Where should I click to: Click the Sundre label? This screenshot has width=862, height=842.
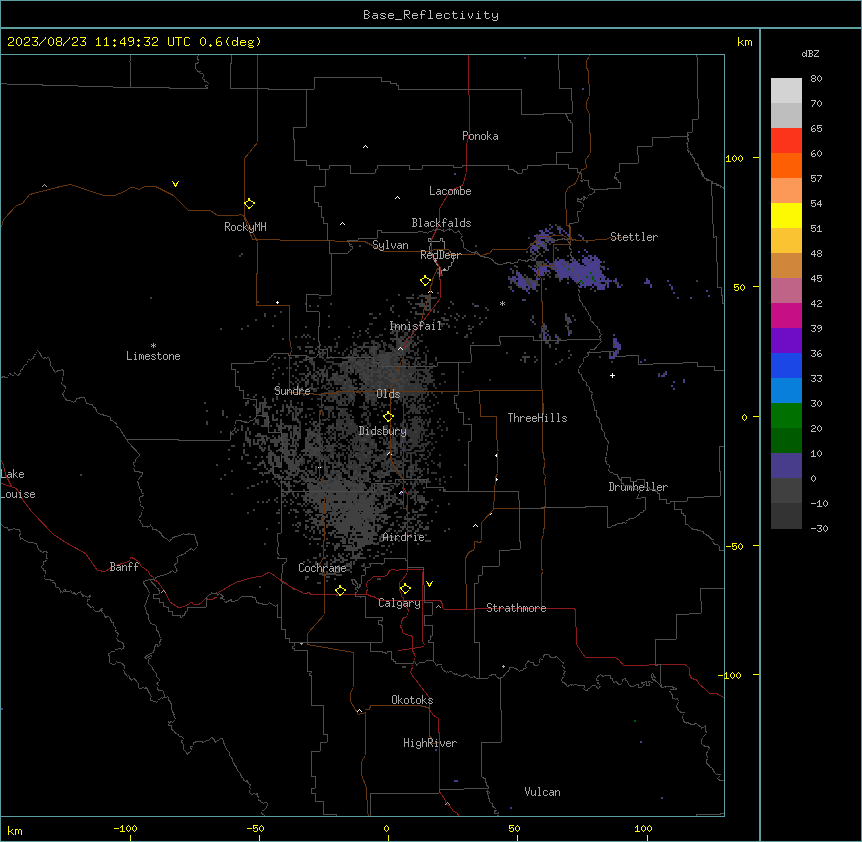(292, 391)
